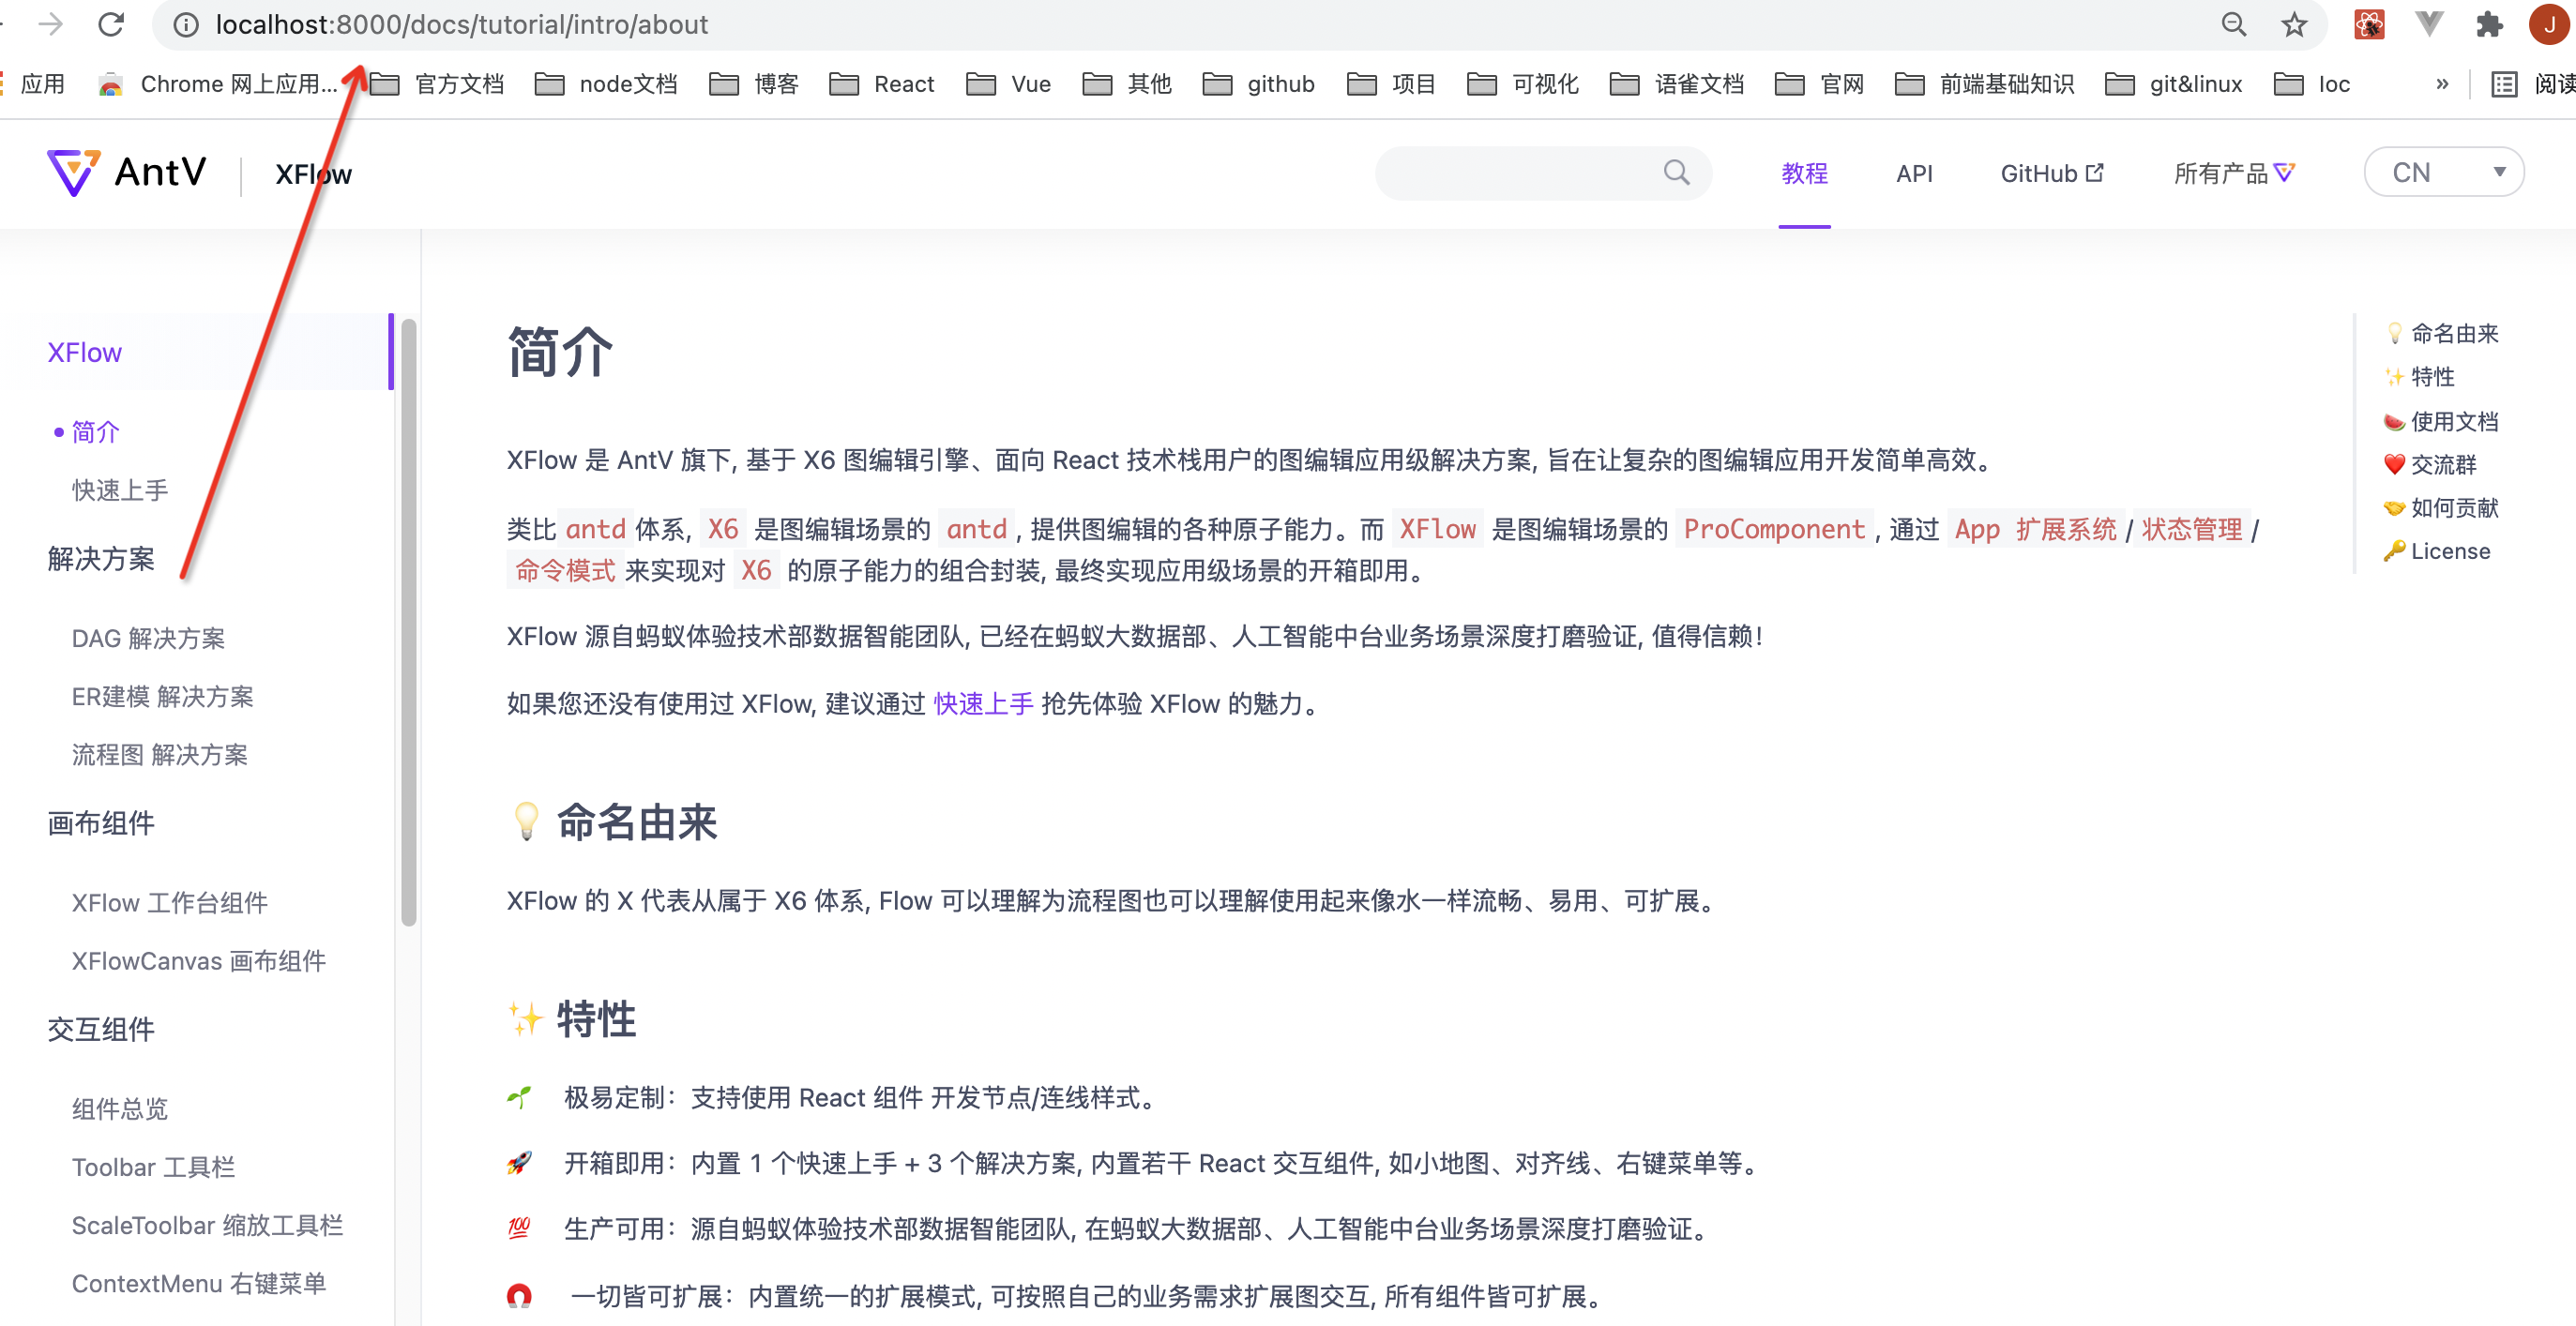Show more bookmarks with the chevron overflow
The width and height of the screenshot is (2576, 1326).
(2442, 84)
